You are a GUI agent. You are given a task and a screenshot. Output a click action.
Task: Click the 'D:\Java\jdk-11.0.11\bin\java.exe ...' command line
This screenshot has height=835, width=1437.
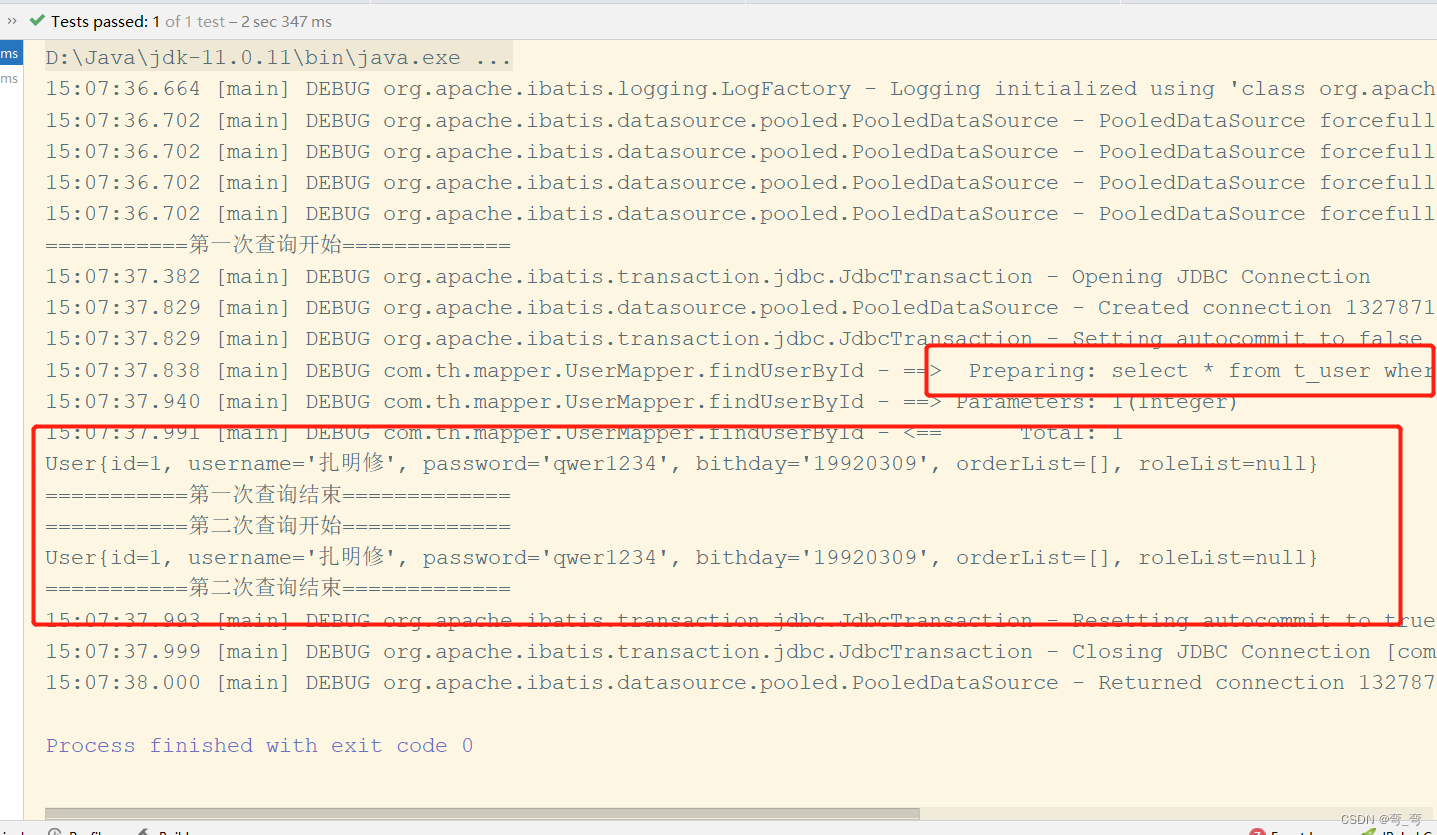pos(278,58)
